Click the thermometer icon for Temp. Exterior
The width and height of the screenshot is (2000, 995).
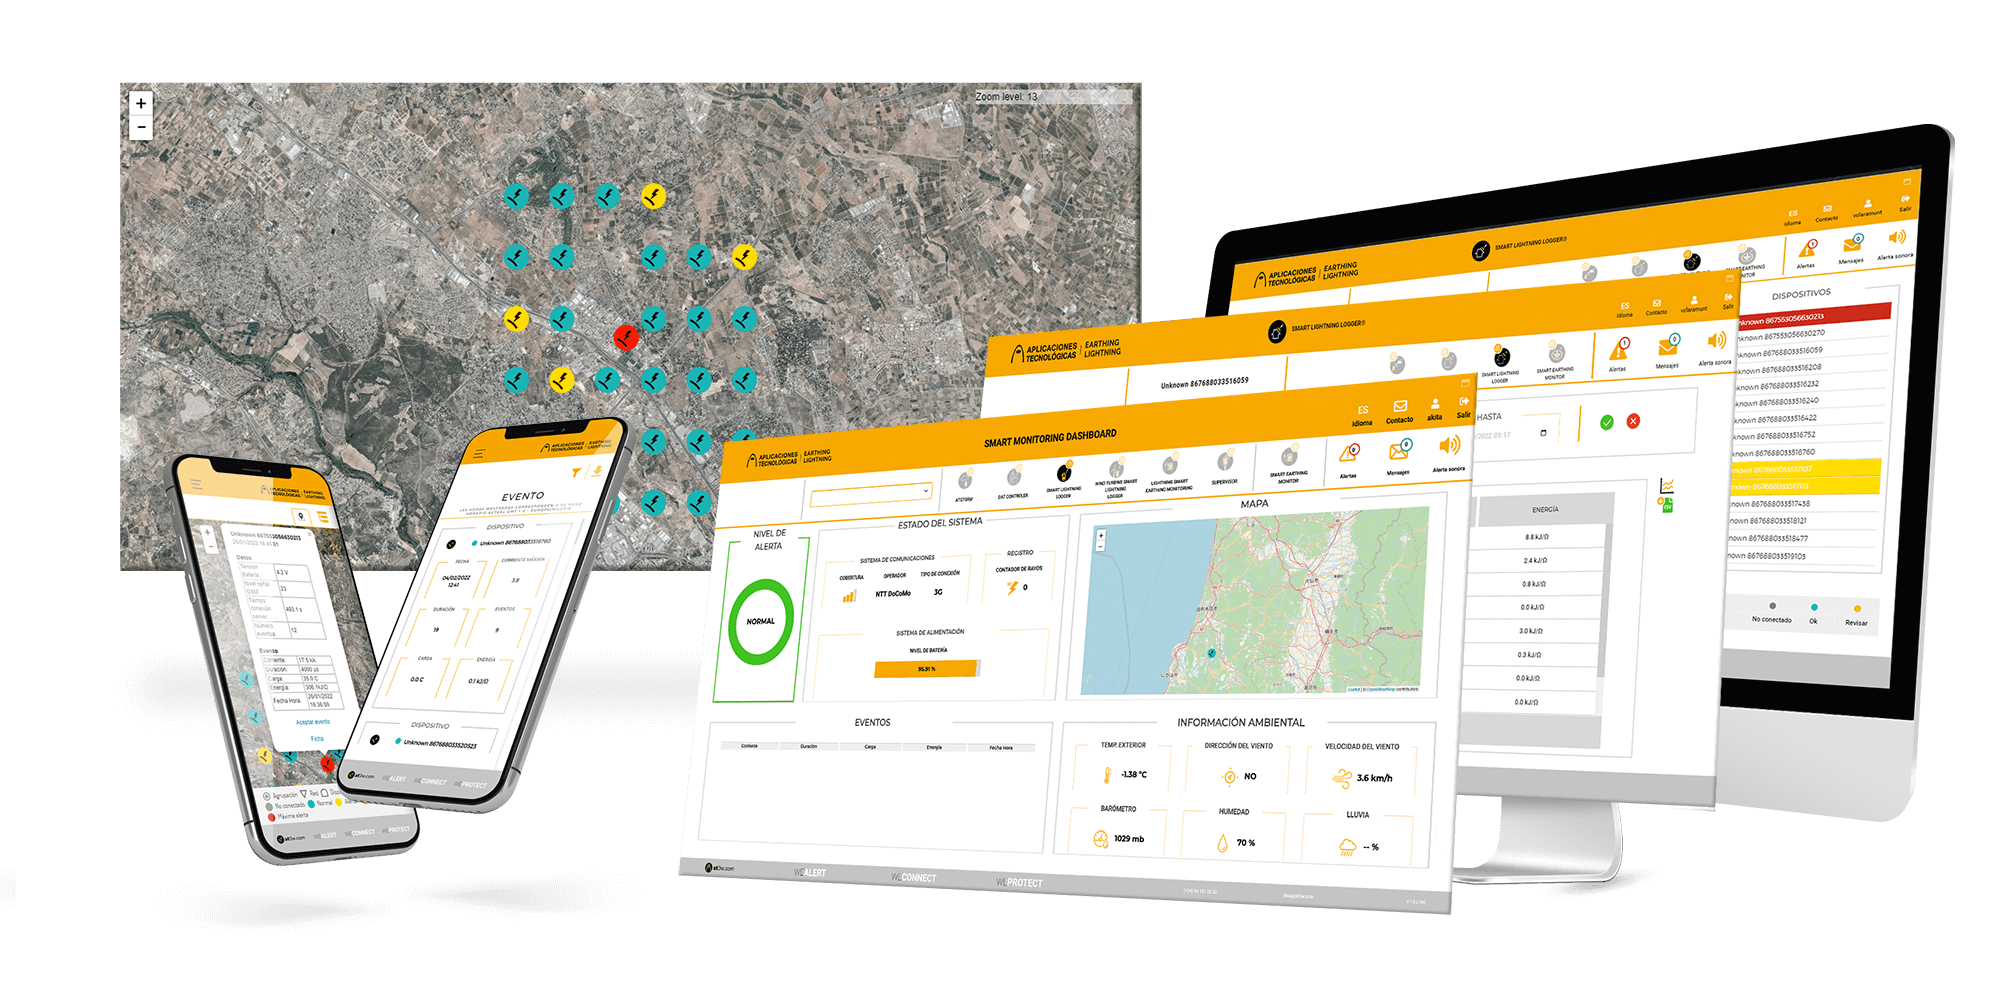tap(1107, 775)
